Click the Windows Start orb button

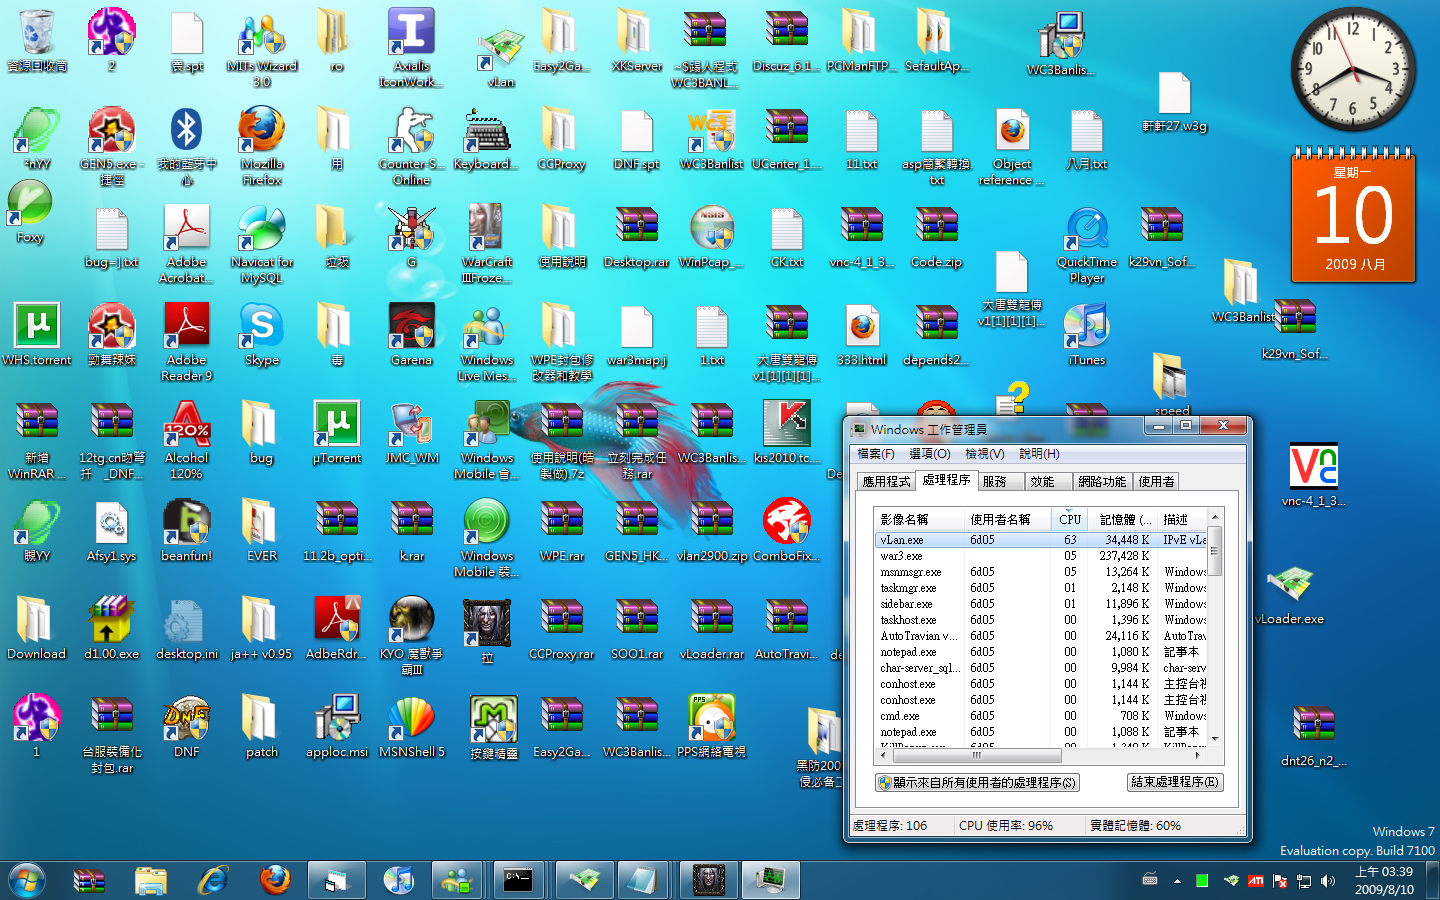[27, 880]
